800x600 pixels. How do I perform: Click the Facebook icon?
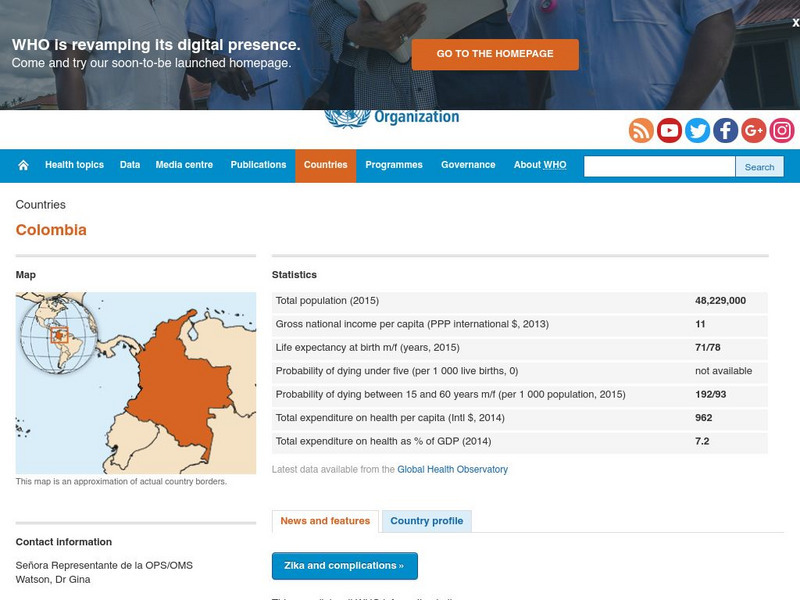pyautogui.click(x=724, y=130)
